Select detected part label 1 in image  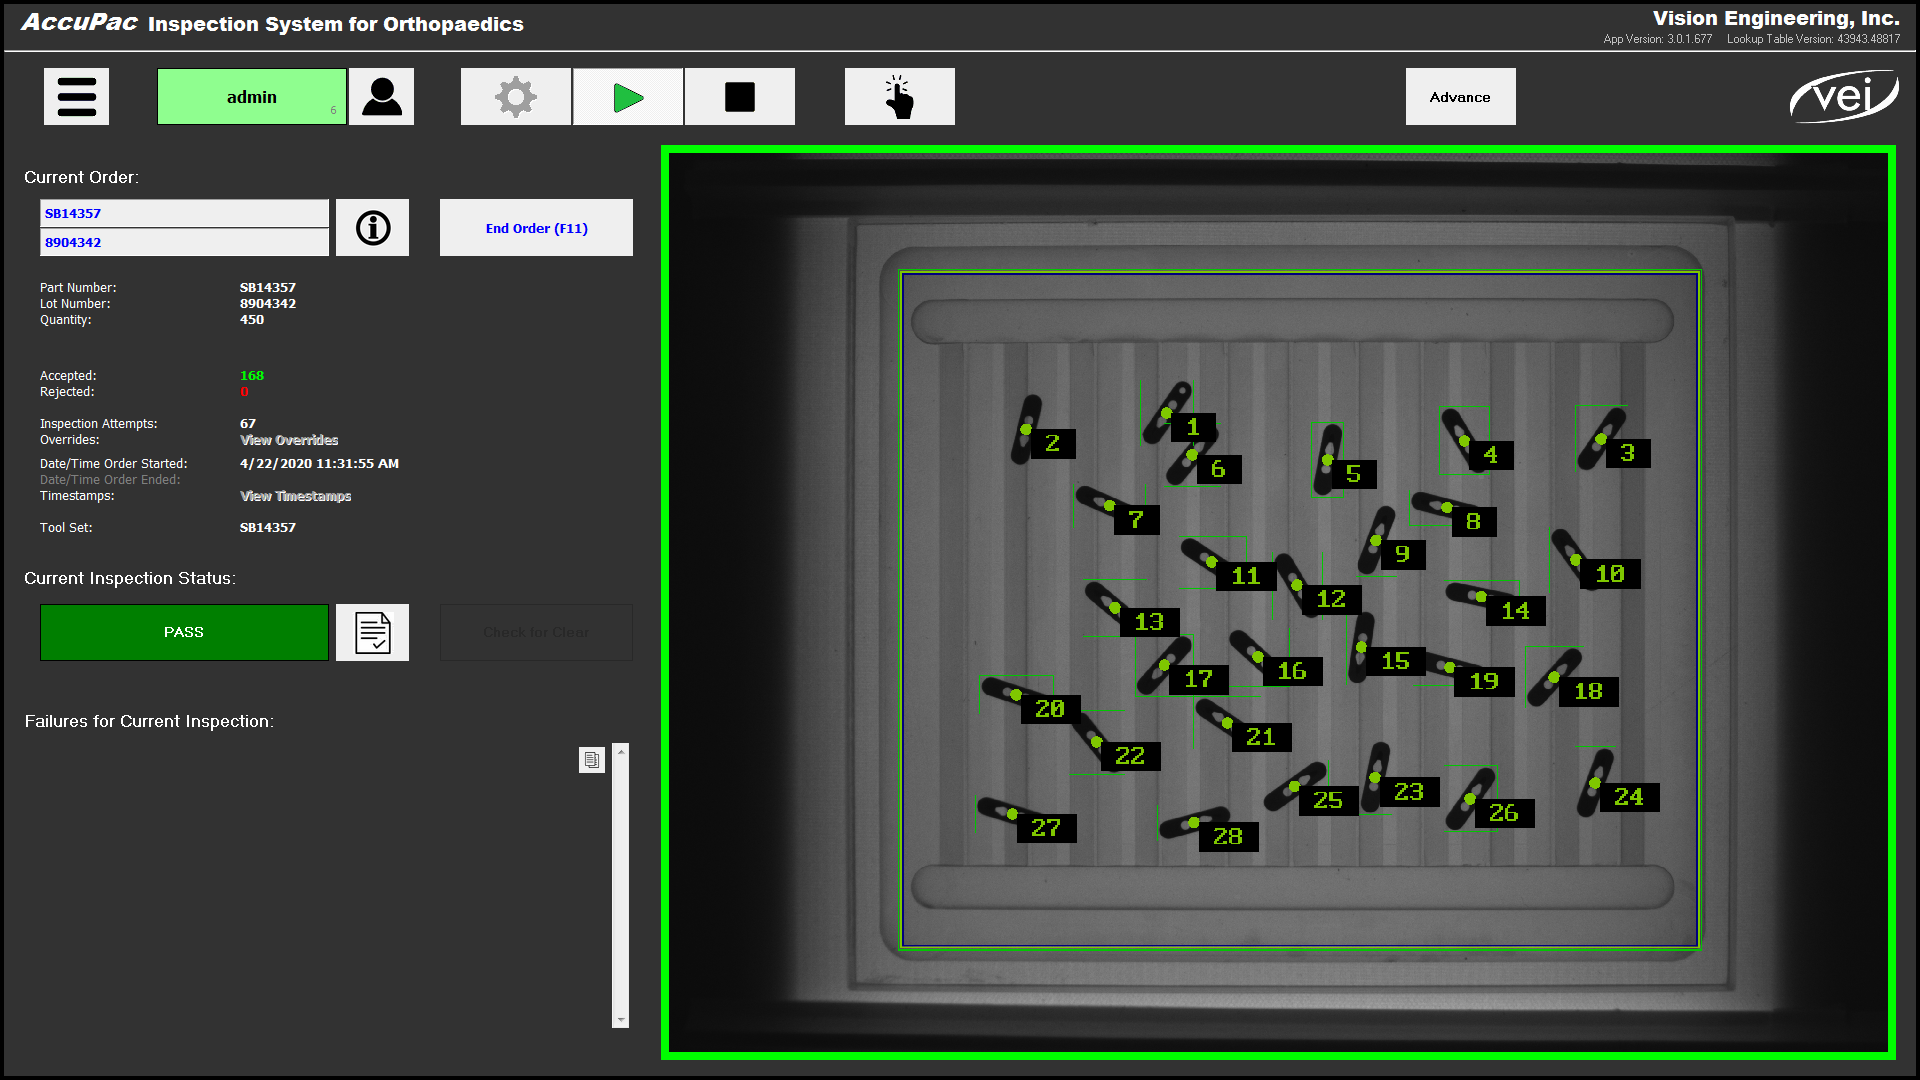coord(1193,428)
